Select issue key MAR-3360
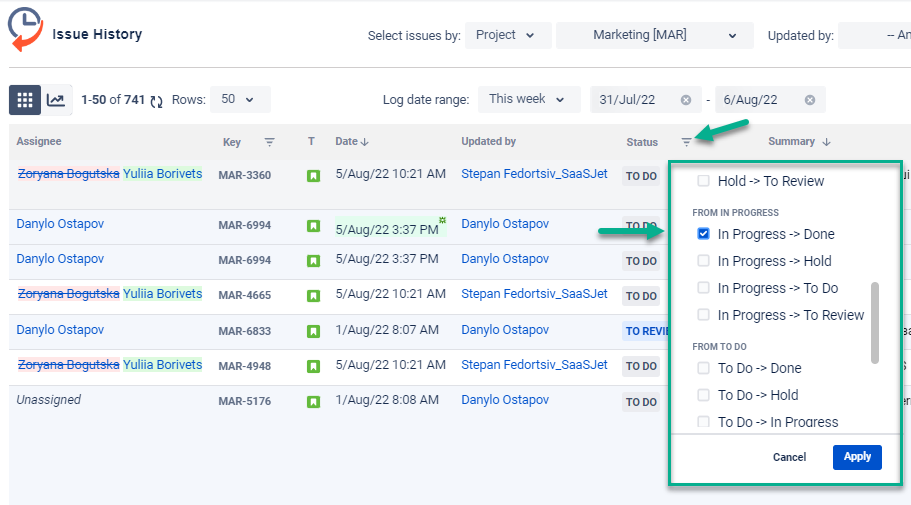 coord(245,176)
